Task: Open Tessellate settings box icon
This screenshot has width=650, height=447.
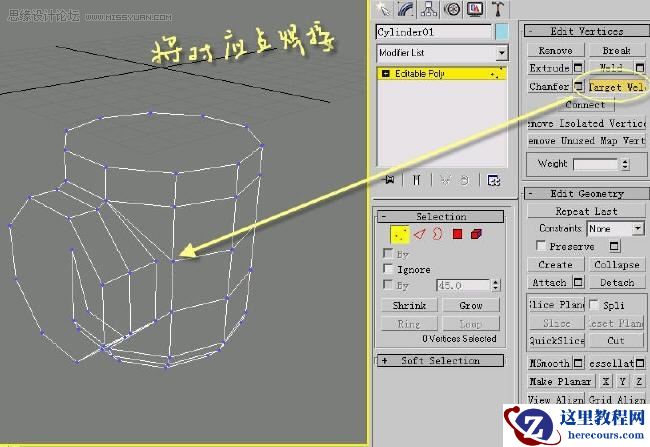Action: (x=640, y=363)
